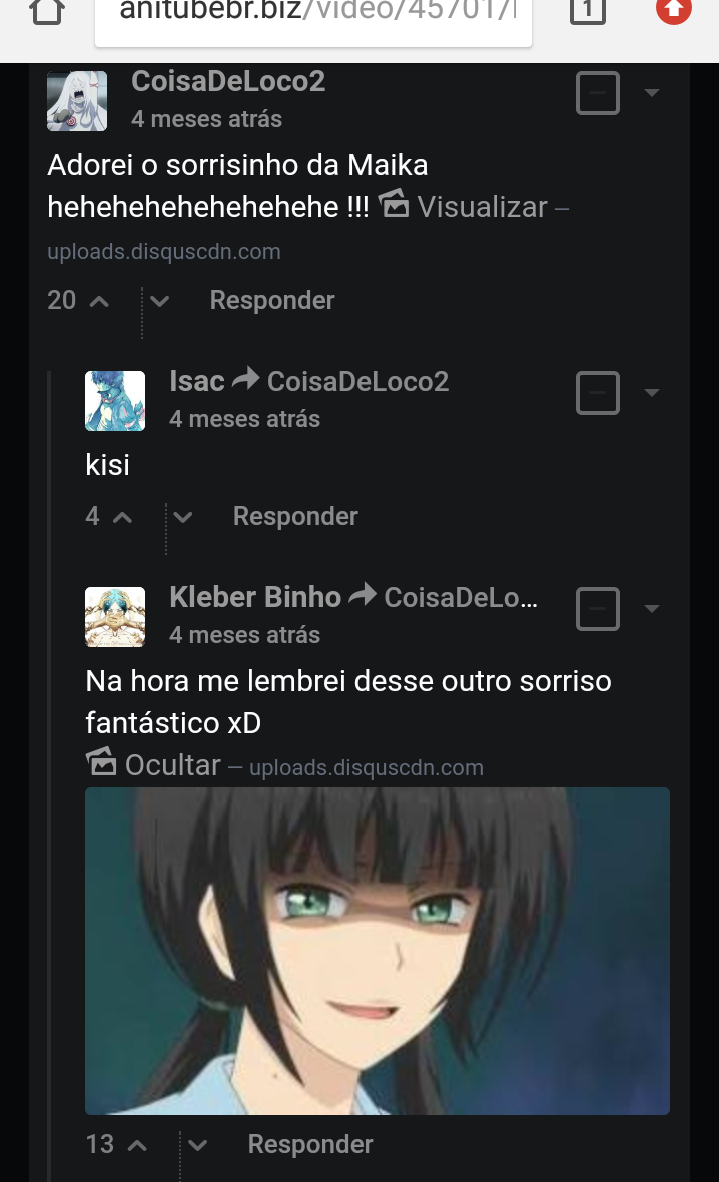Click Ocultar to hide the image

(x=172, y=765)
